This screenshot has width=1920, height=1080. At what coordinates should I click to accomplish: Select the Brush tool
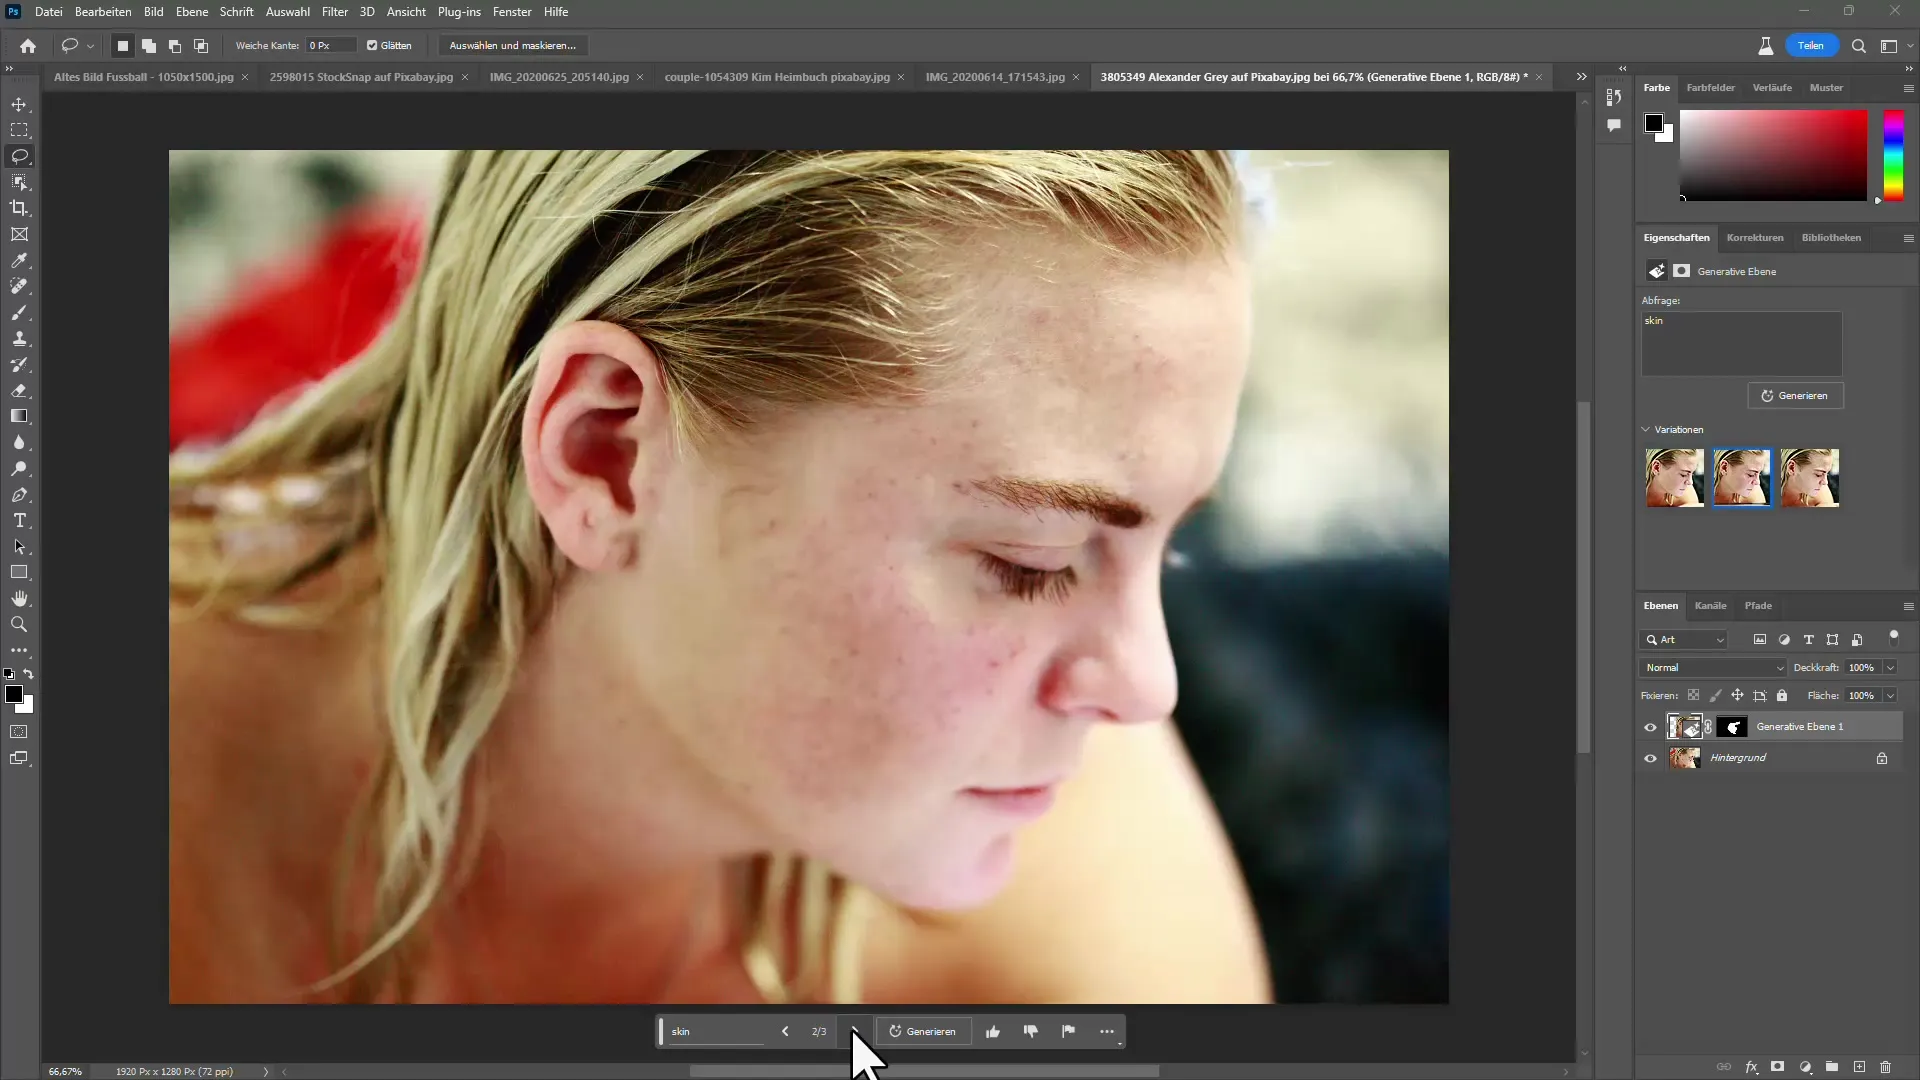(20, 313)
